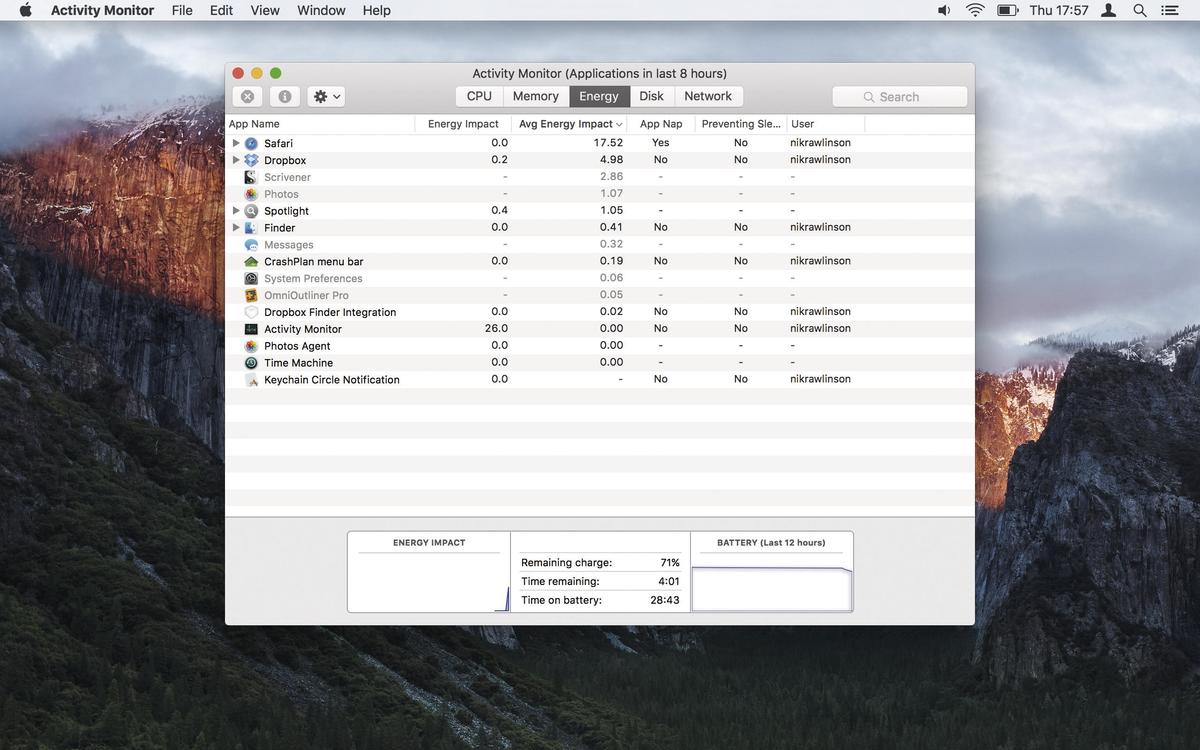Click the user account icon in menu bar

click(x=1109, y=10)
